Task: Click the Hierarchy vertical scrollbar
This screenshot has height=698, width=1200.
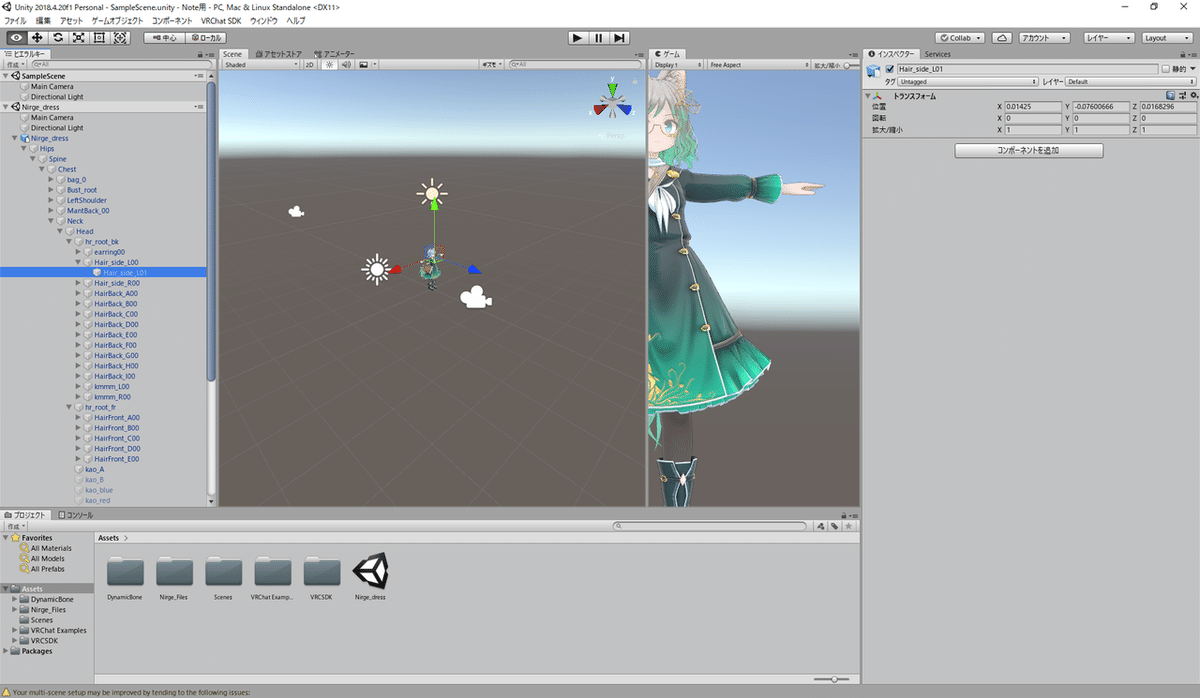Action: (211, 230)
